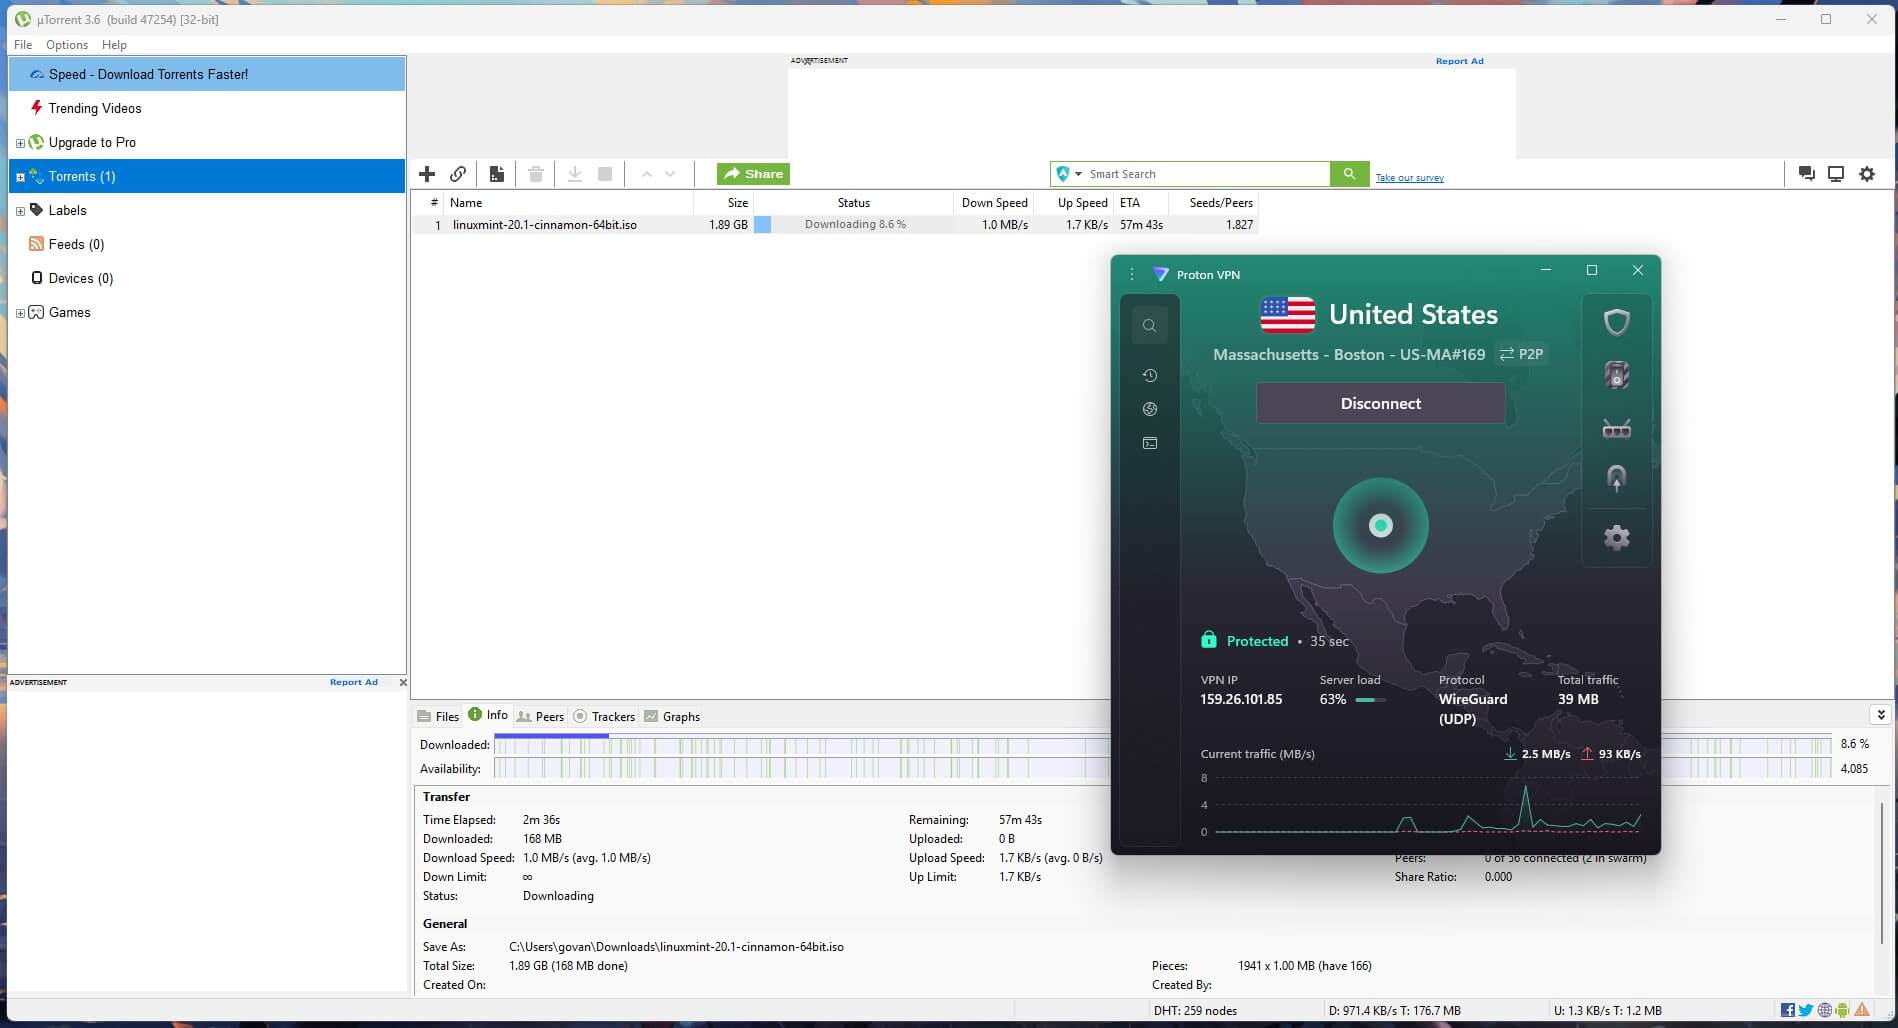1898x1028 pixels.
Task: Open Proton VPN countries globe icon
Action: click(1150, 409)
